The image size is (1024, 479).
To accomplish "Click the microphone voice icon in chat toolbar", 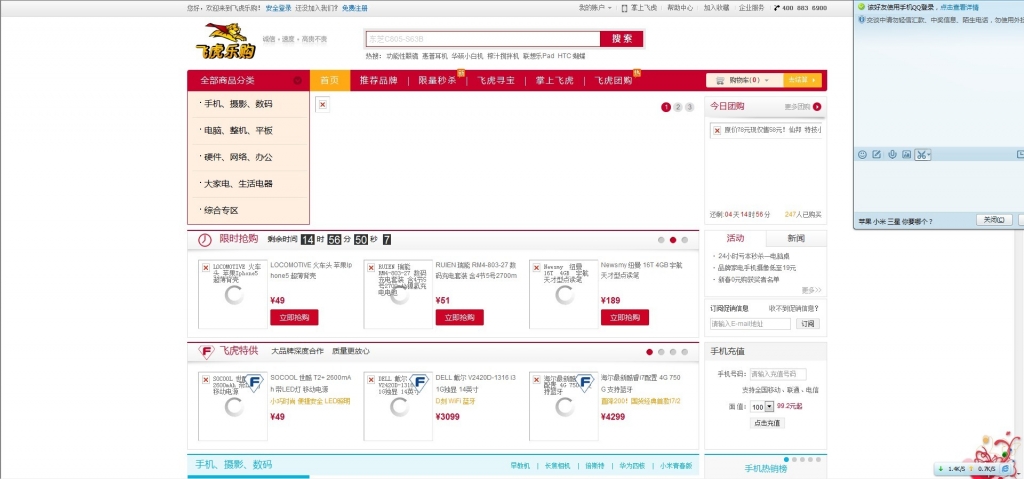I will point(891,154).
